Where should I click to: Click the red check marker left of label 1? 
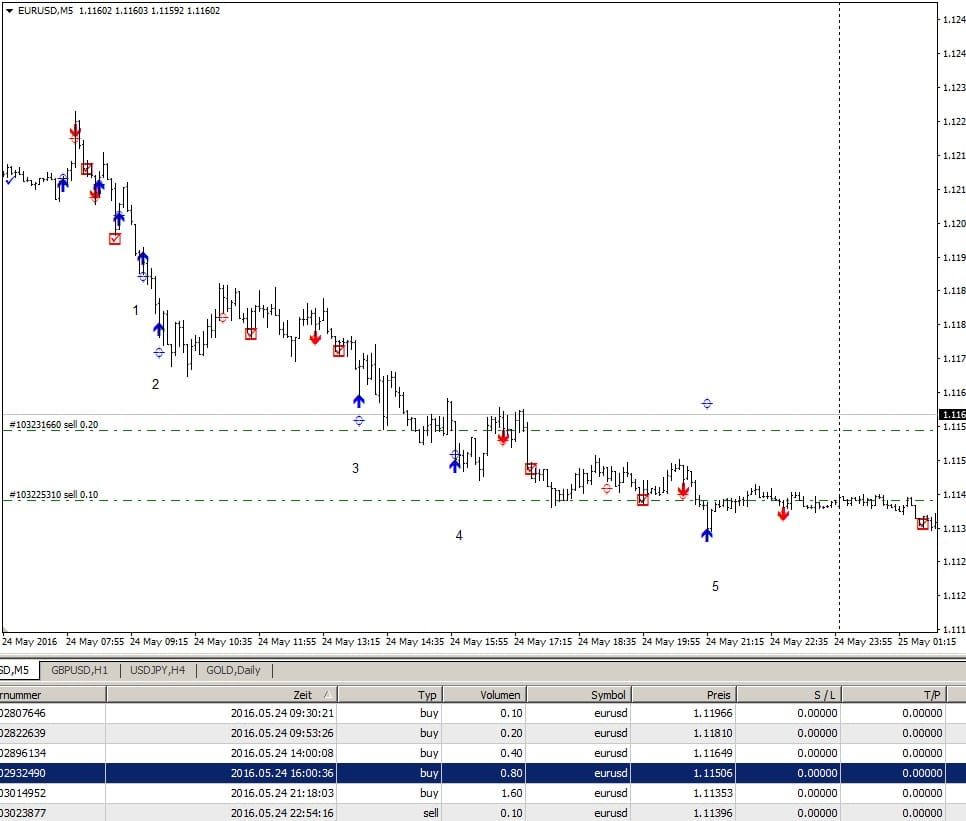[115, 239]
